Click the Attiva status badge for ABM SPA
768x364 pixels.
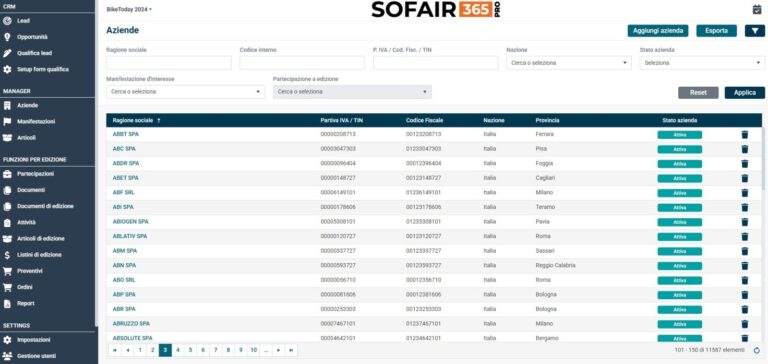[679, 251]
